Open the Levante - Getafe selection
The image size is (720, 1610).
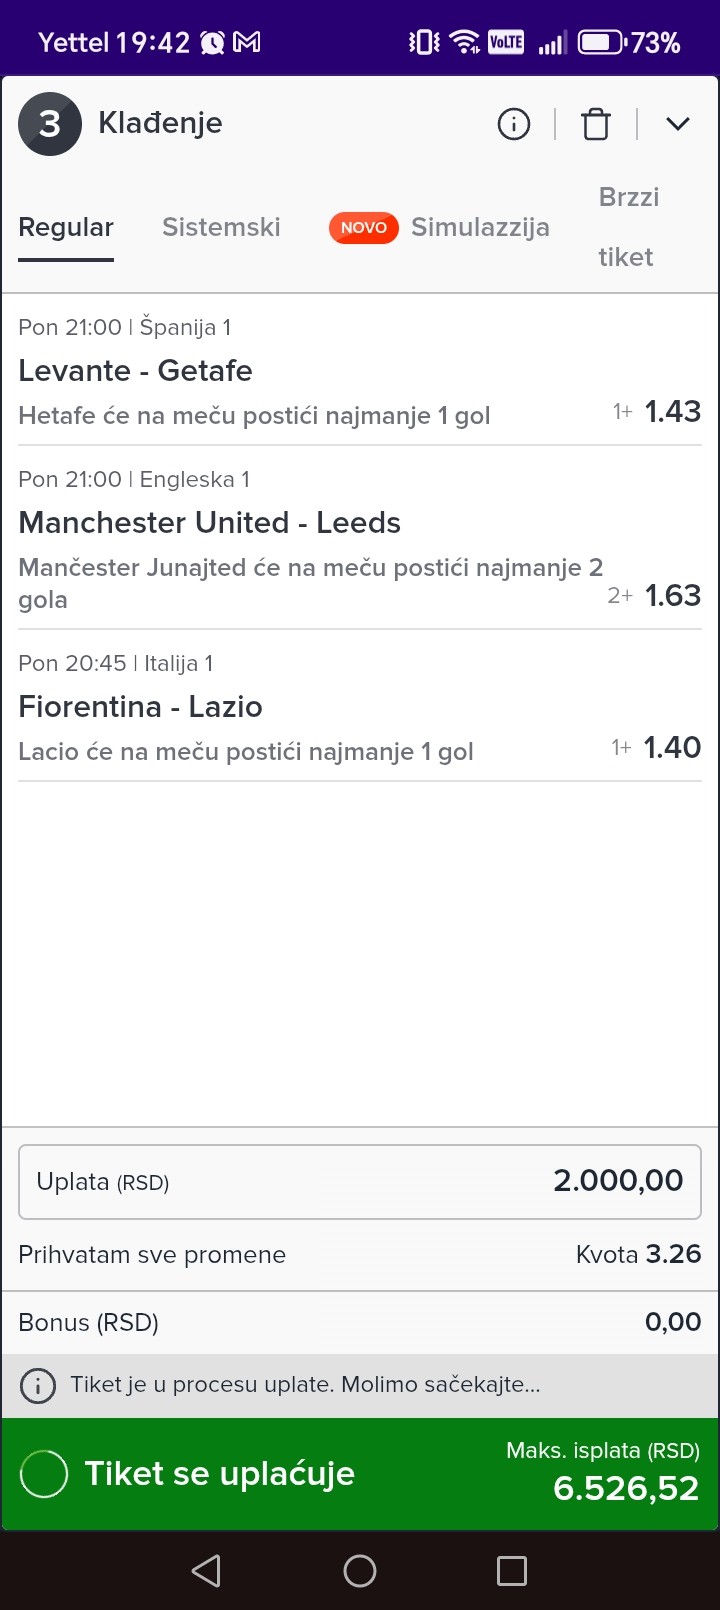(x=135, y=371)
